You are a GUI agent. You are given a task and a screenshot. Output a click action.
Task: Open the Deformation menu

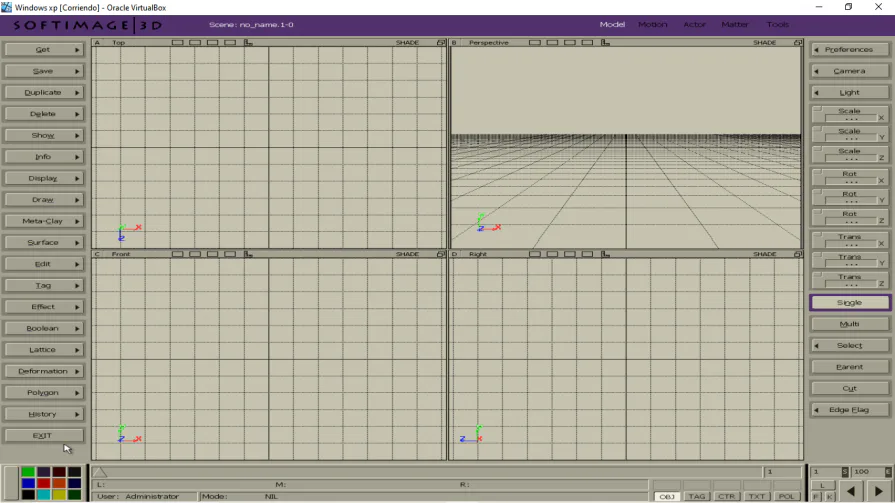pos(44,371)
